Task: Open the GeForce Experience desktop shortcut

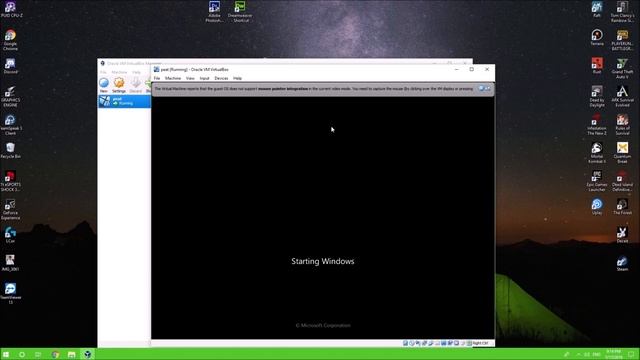Action: 10,209
